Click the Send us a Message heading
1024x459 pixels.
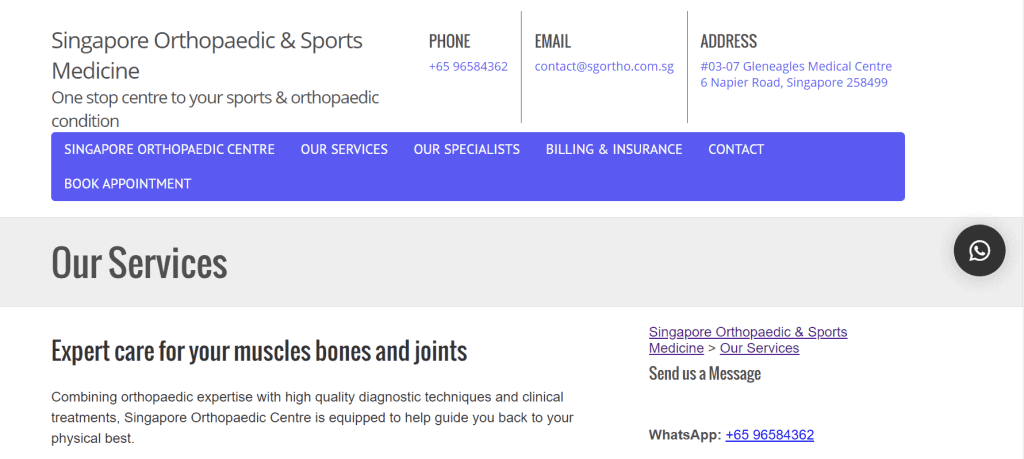click(705, 373)
